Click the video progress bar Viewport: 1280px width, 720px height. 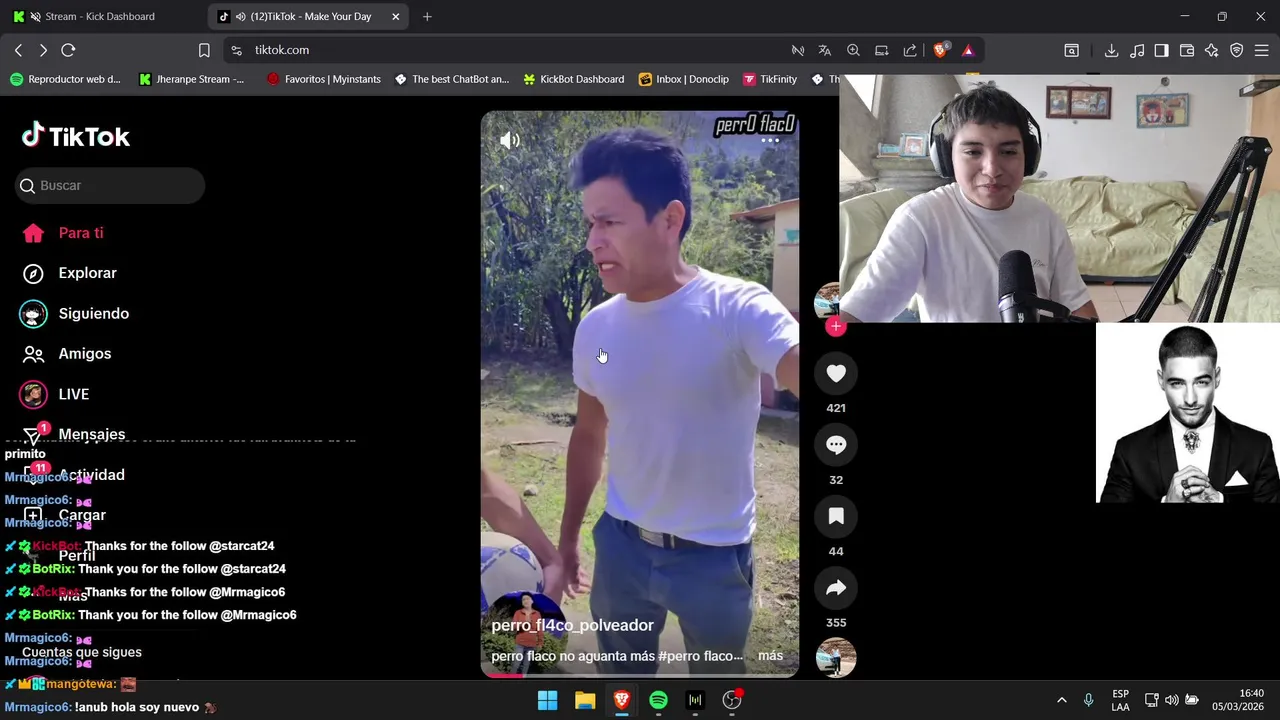coord(640,675)
